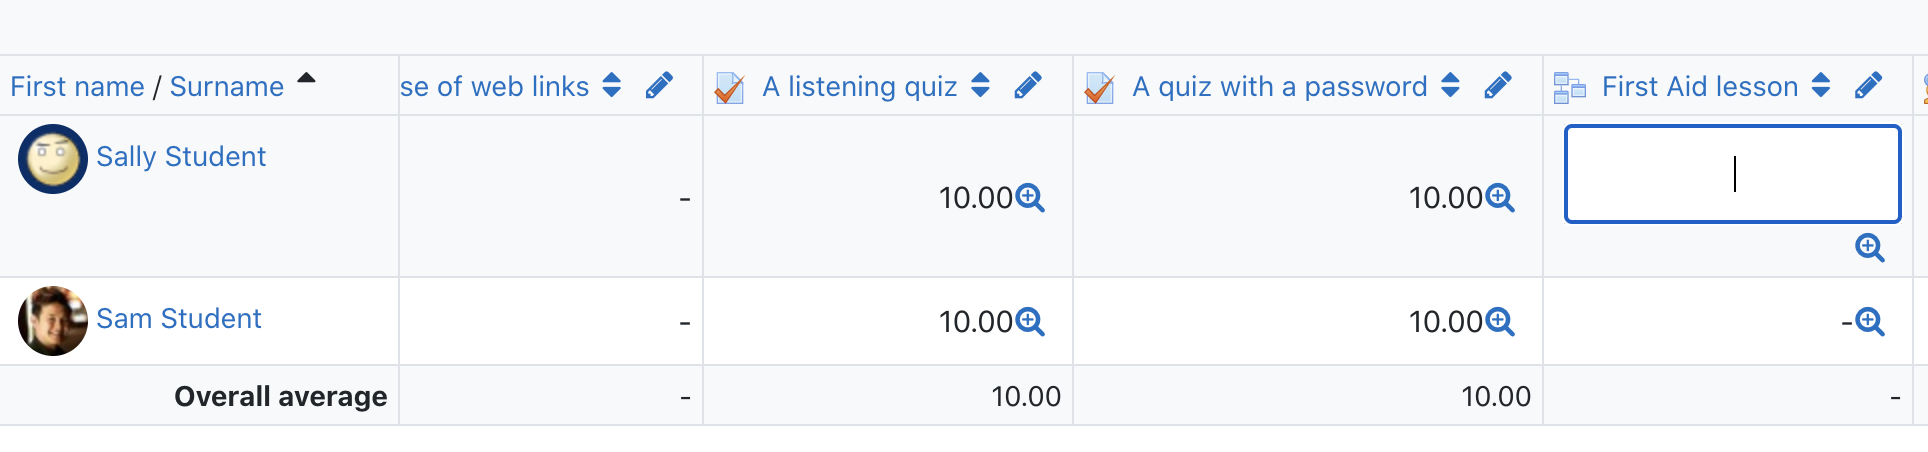
Task: Open grade analysis for Sally's password quiz
Action: click(x=1500, y=198)
